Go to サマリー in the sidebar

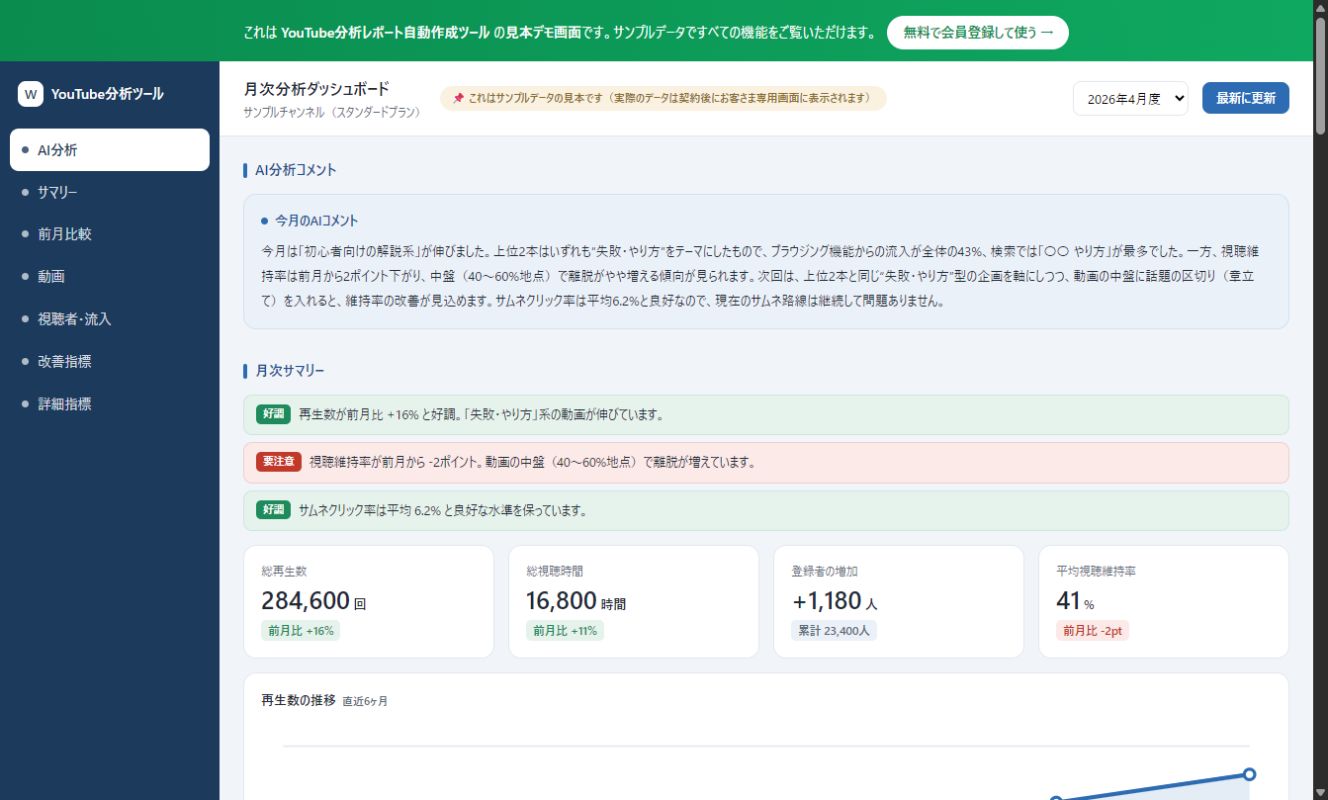tap(109, 192)
